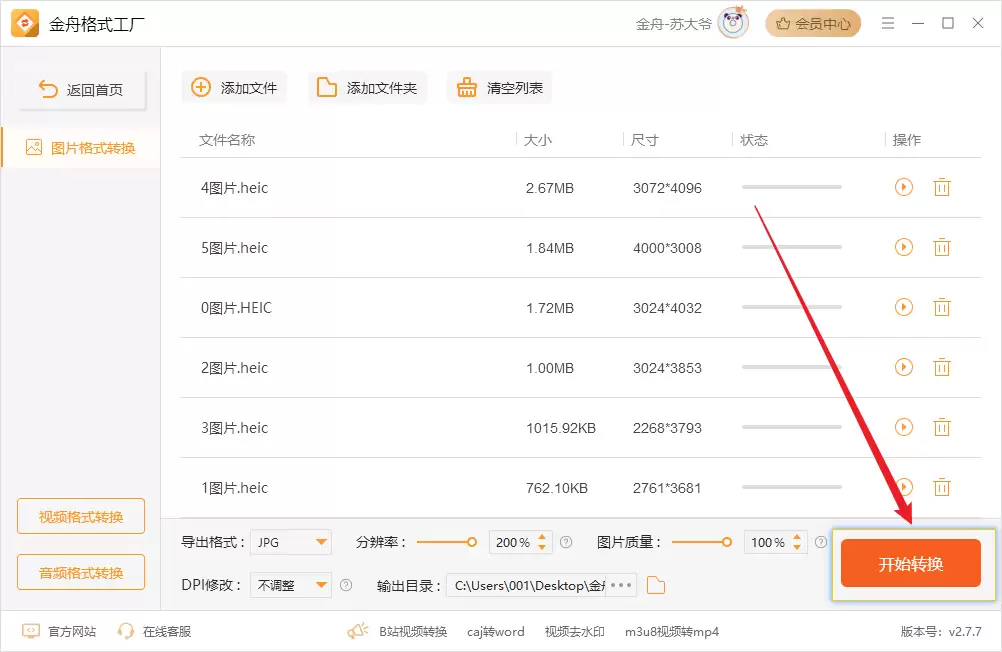Click the dimension 3024*4032
The image size is (1002, 652).
tap(667, 307)
